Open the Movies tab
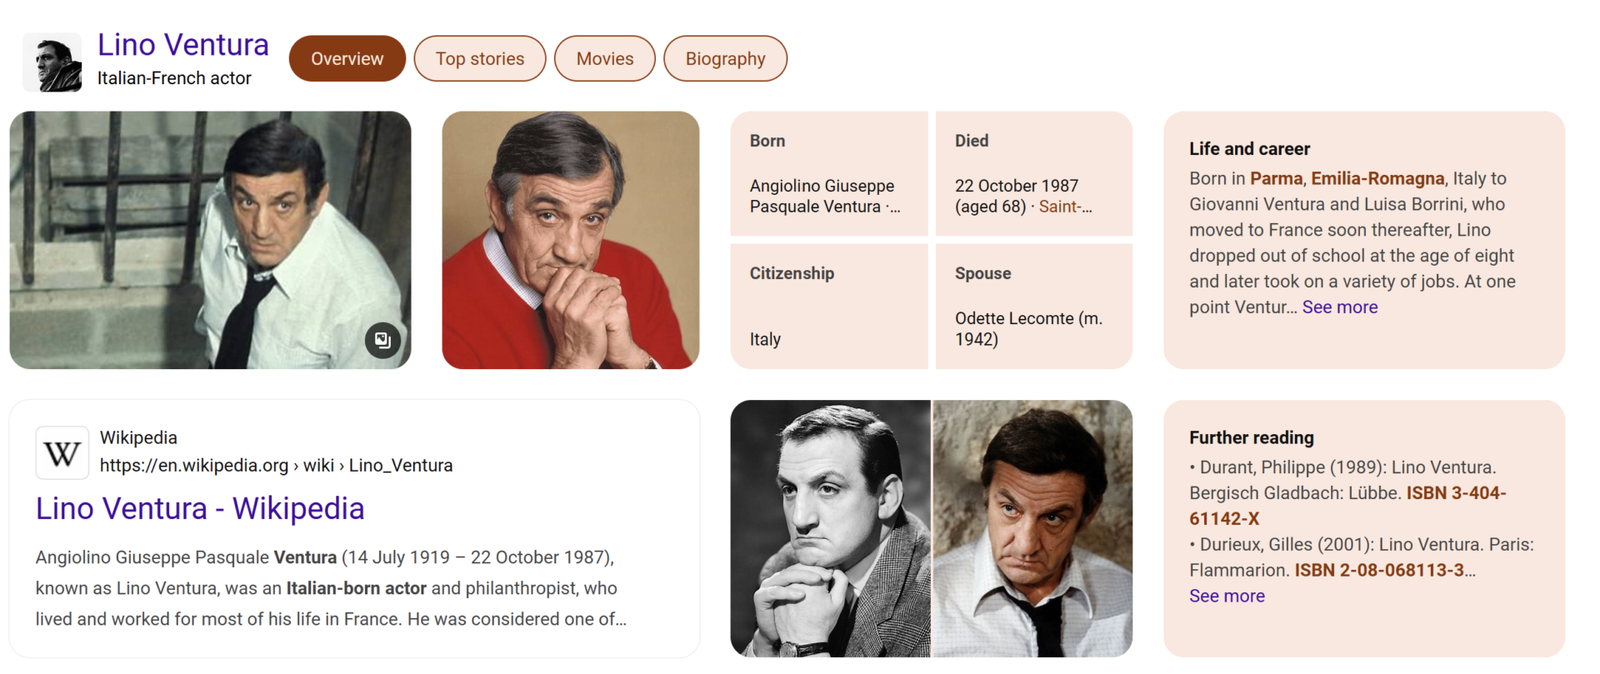The height and width of the screenshot is (674, 1600). pos(605,59)
